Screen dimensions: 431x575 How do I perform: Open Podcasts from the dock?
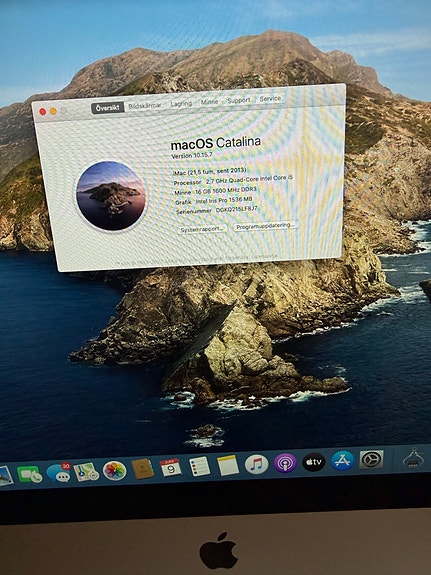tap(285, 463)
